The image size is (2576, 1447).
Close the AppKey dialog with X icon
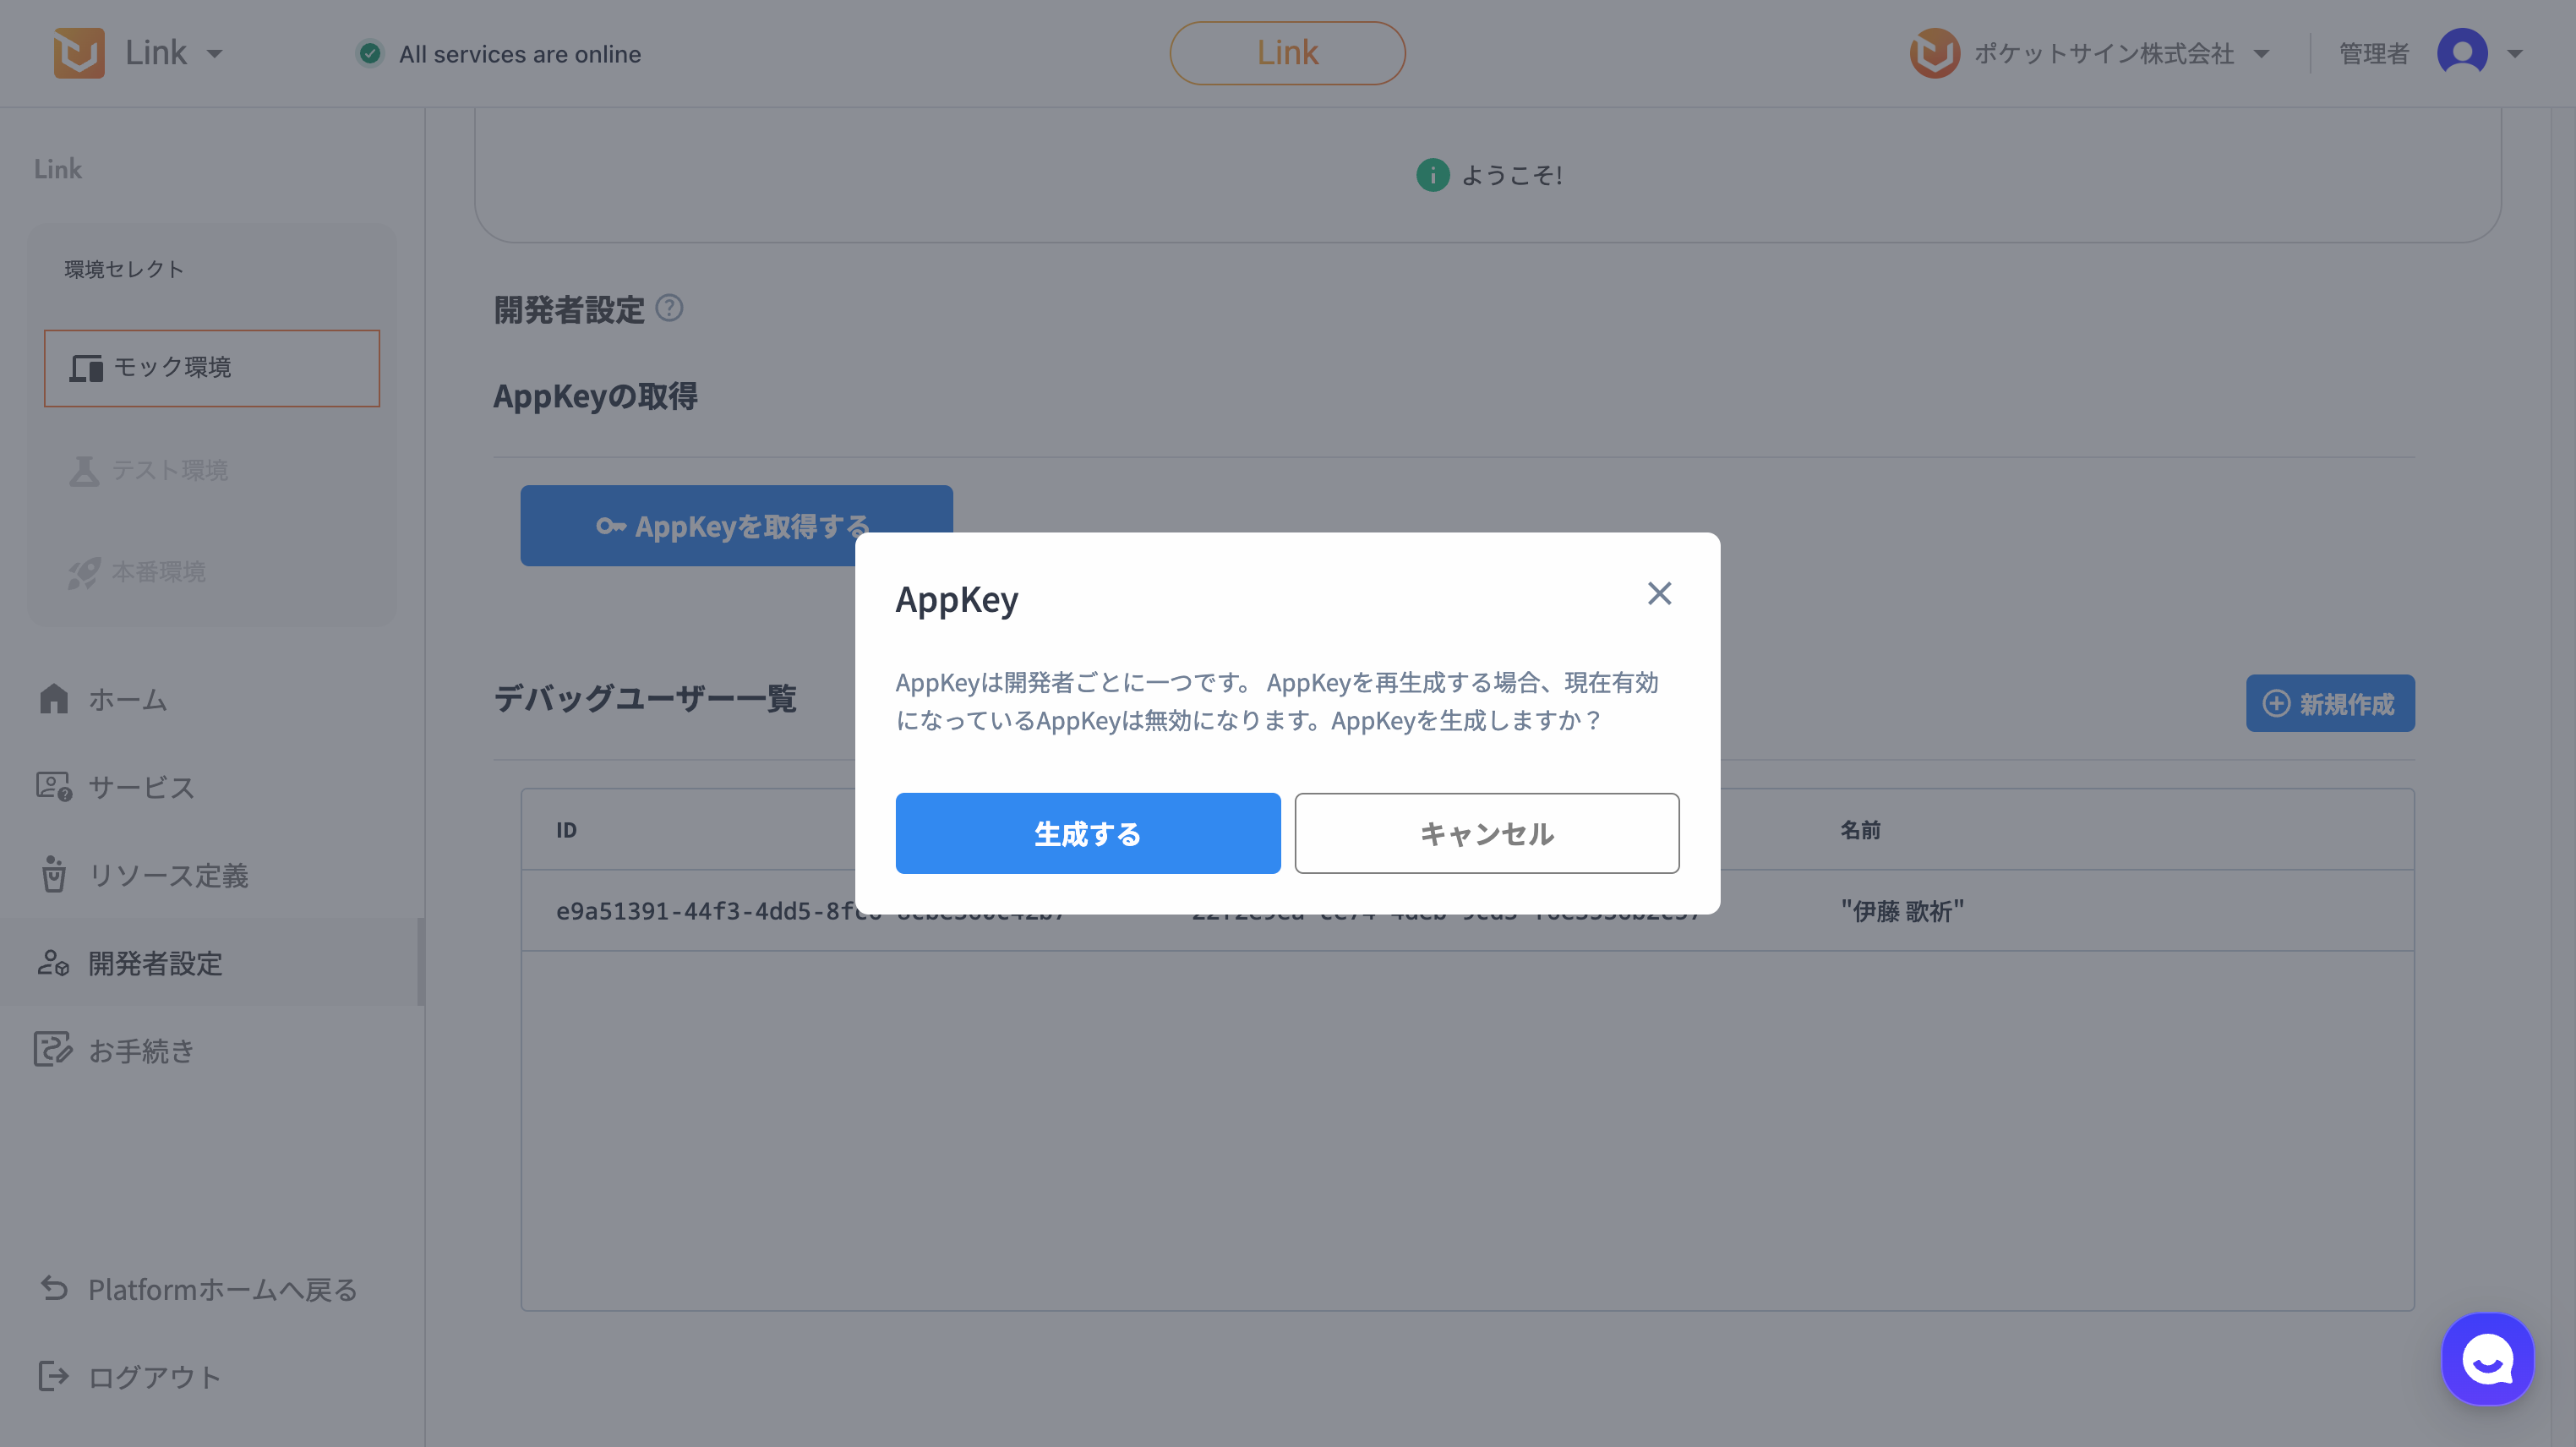click(x=1659, y=593)
